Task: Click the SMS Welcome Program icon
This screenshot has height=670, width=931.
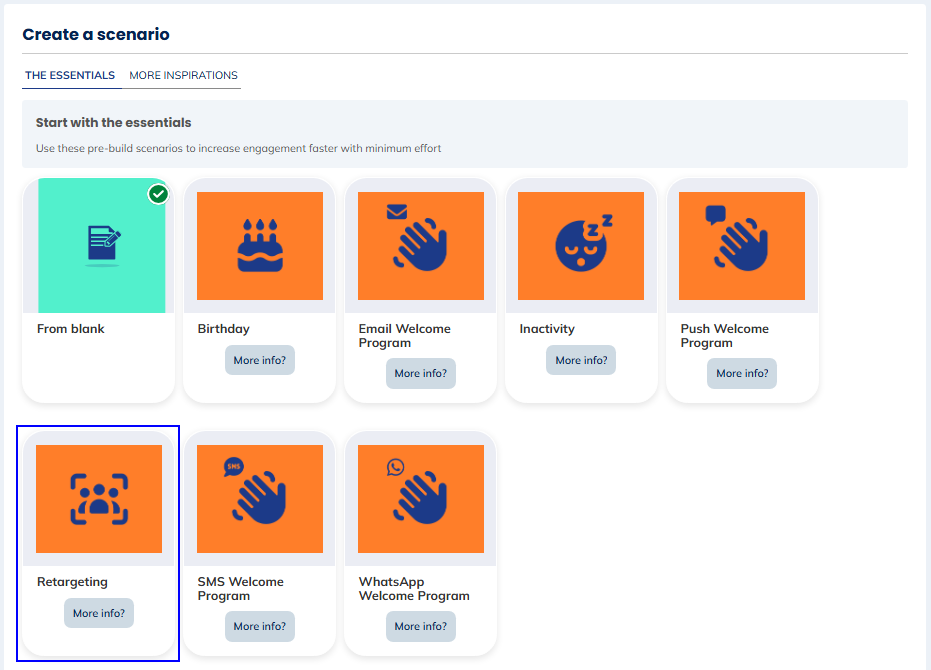Action: pos(259,498)
